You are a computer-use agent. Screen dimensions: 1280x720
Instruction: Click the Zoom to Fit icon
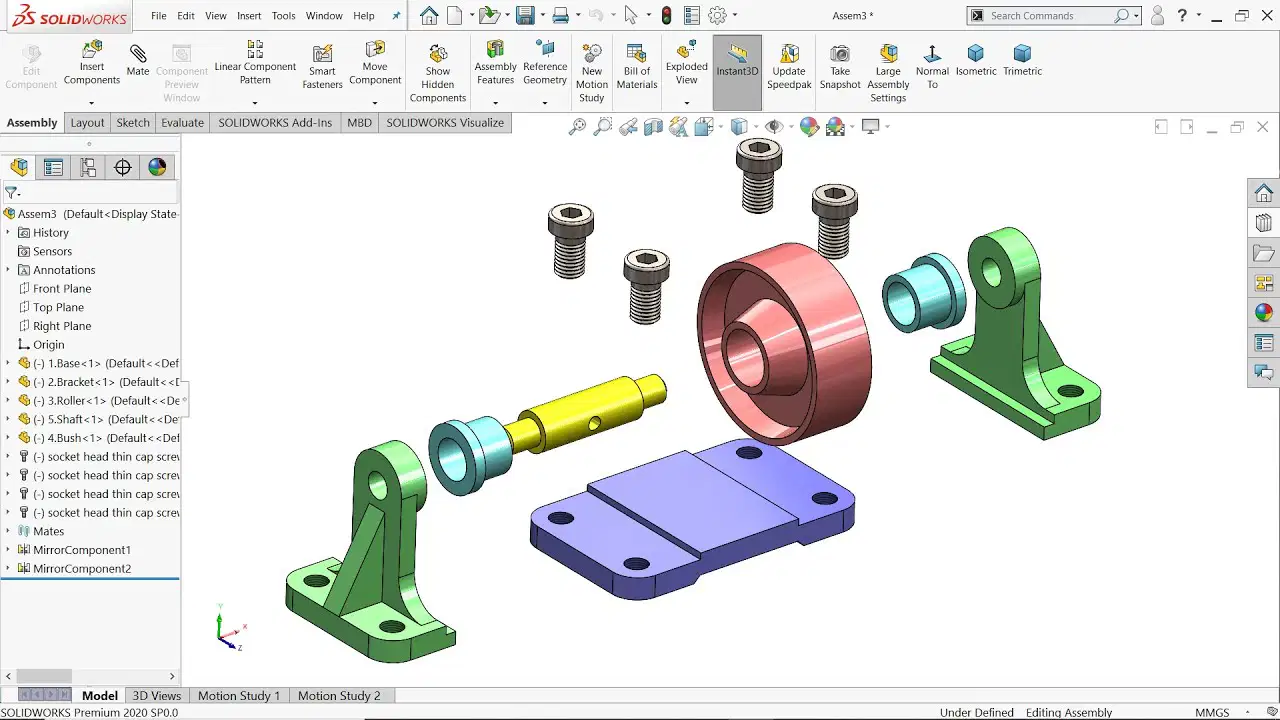pyautogui.click(x=577, y=126)
